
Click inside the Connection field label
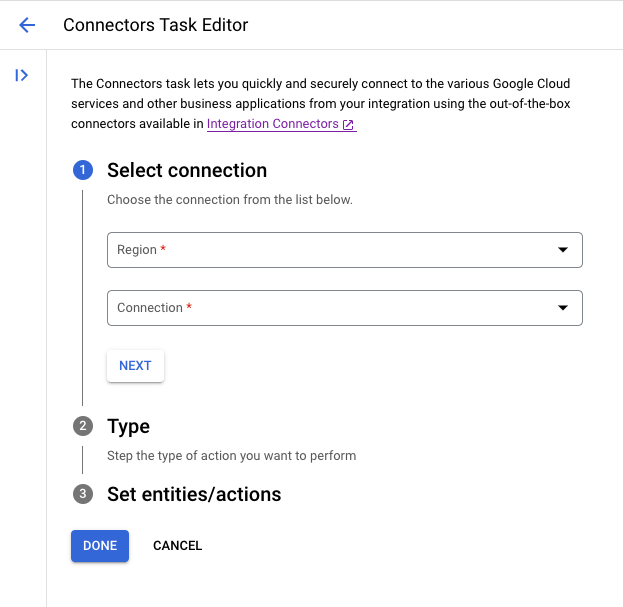pyautogui.click(x=150, y=308)
